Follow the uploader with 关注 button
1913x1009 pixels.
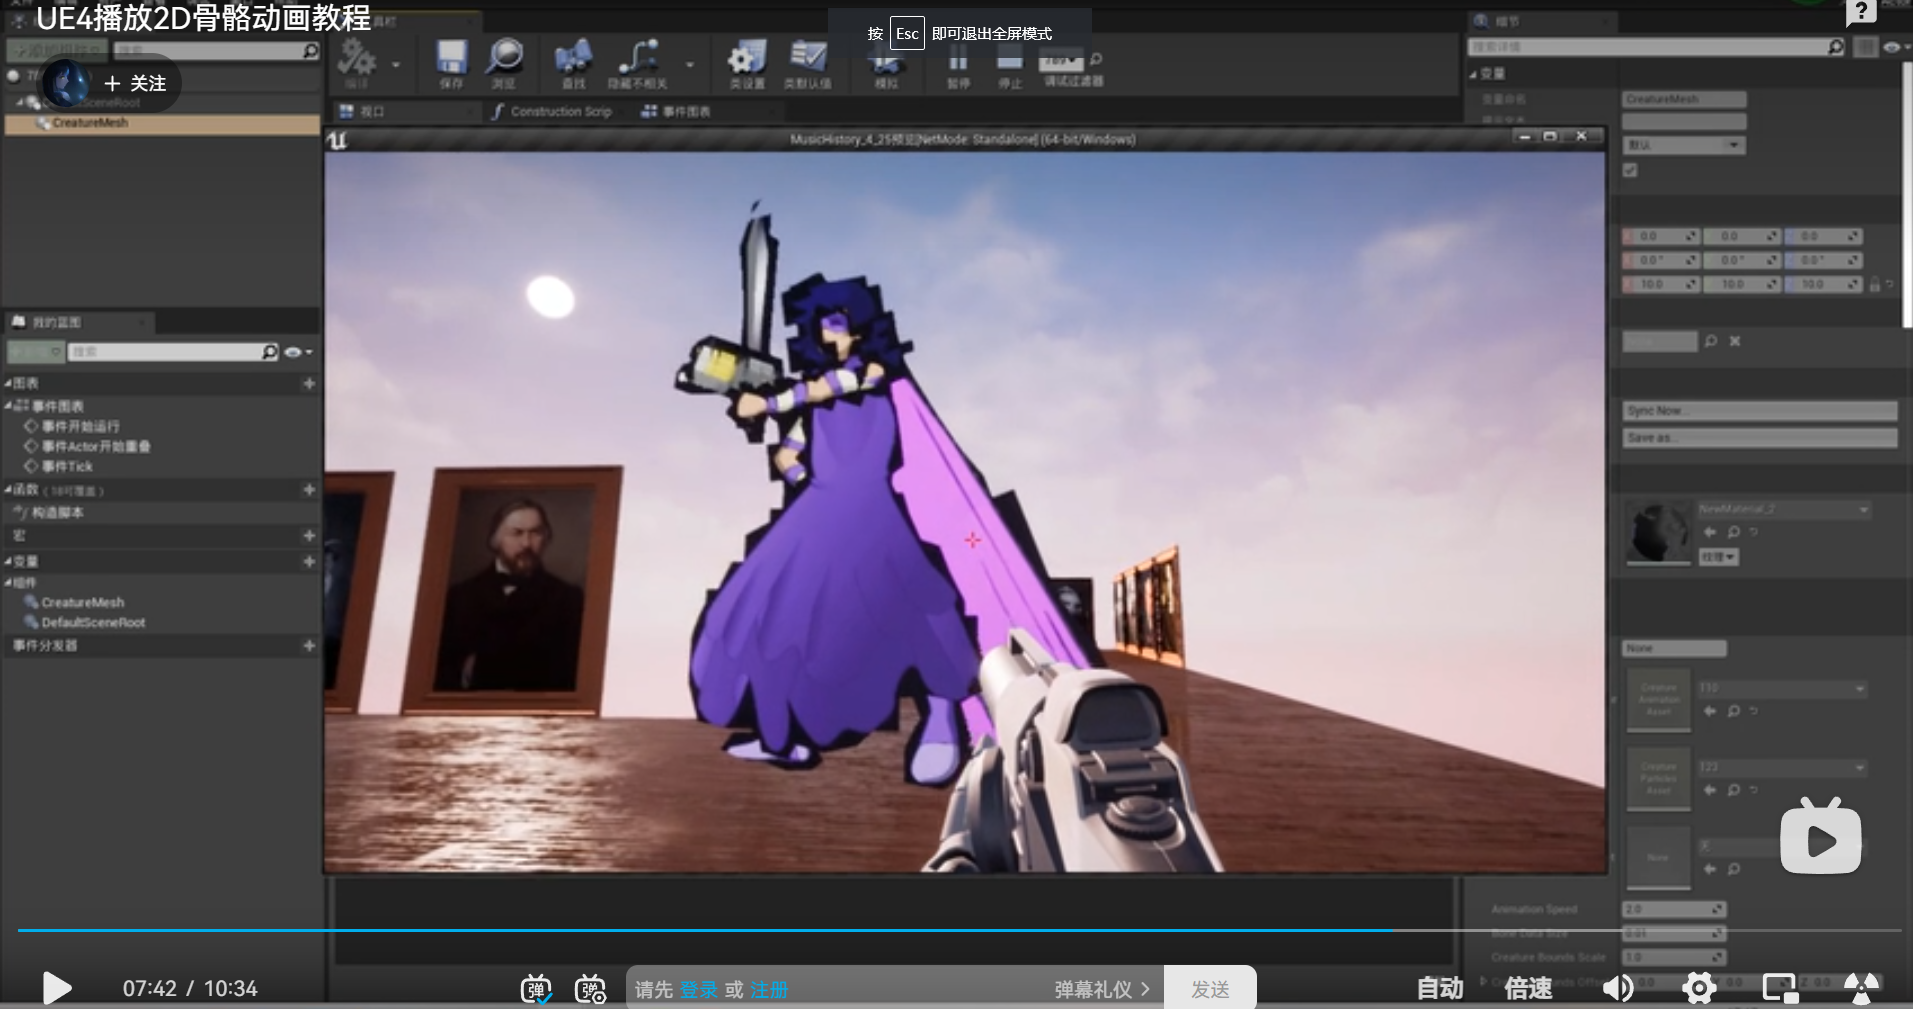136,83
